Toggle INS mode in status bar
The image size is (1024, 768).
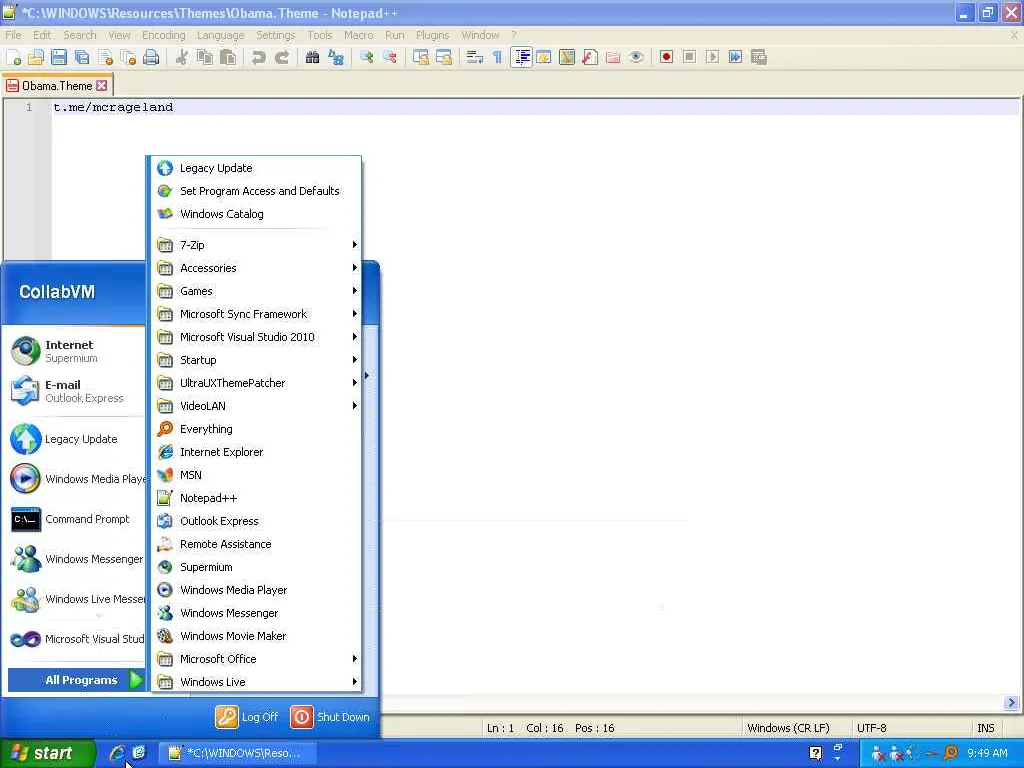click(985, 728)
